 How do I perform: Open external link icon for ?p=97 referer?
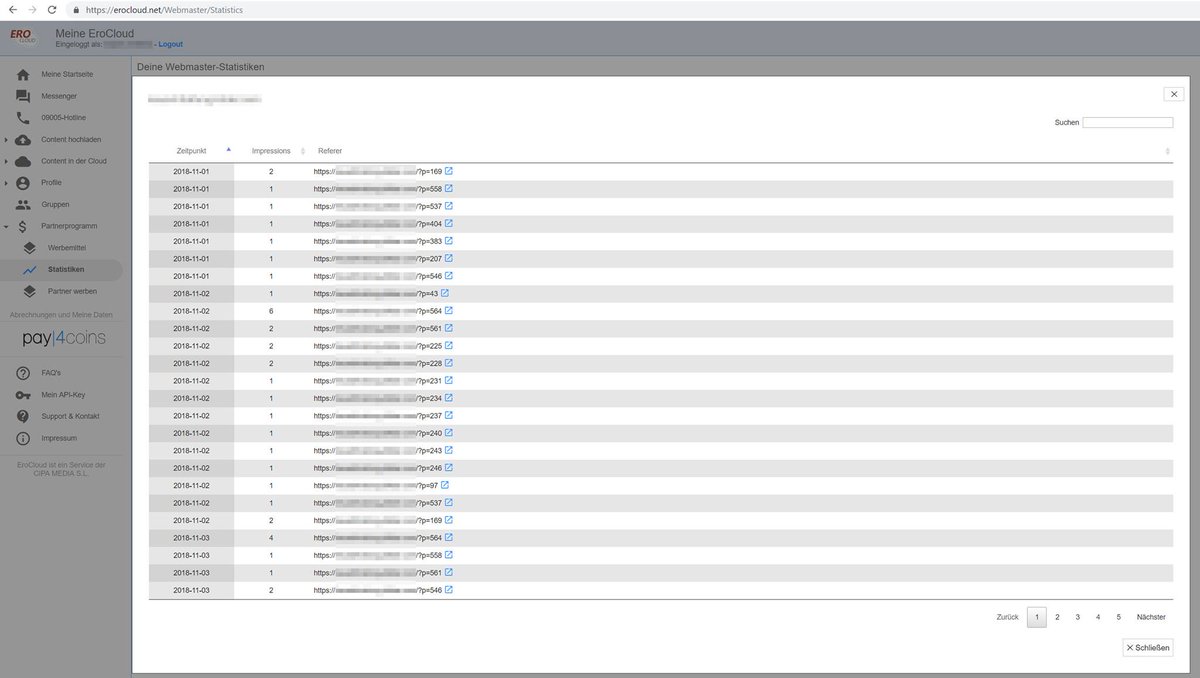(445, 485)
